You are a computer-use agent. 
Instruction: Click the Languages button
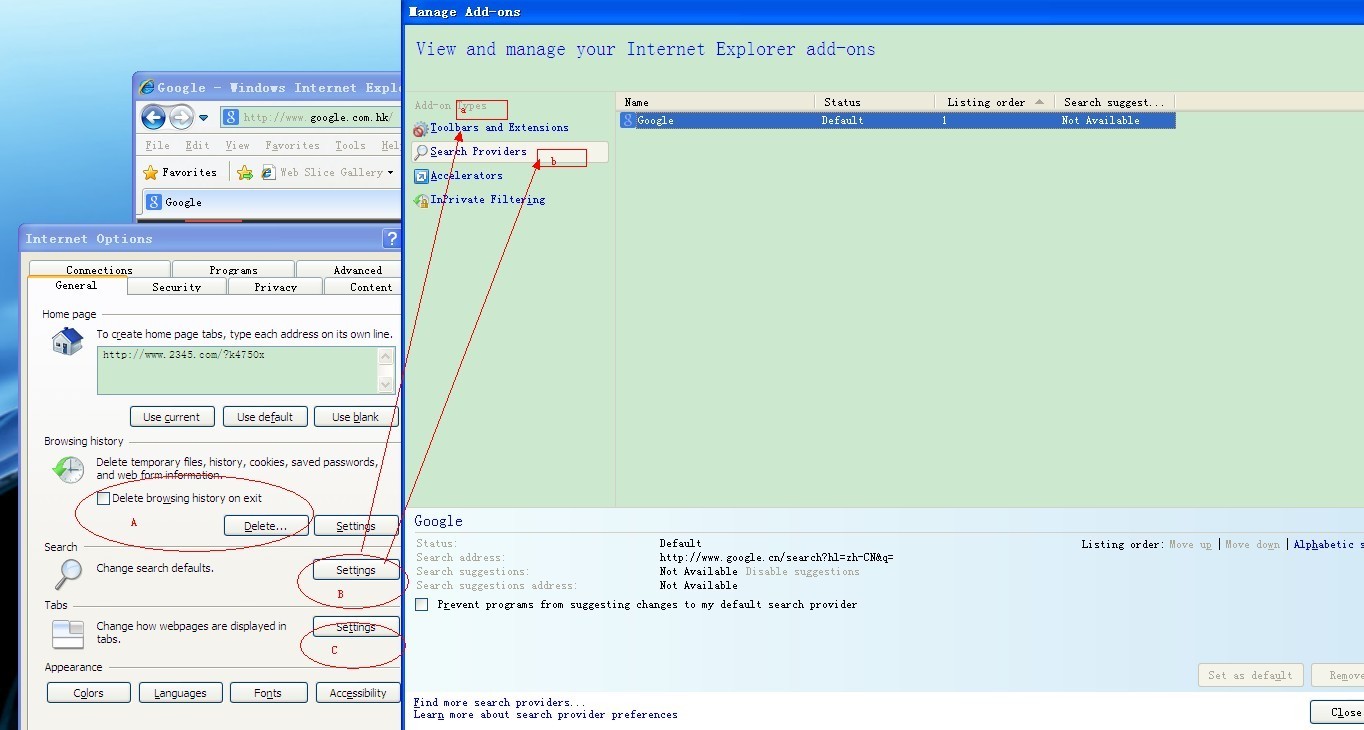(180, 693)
